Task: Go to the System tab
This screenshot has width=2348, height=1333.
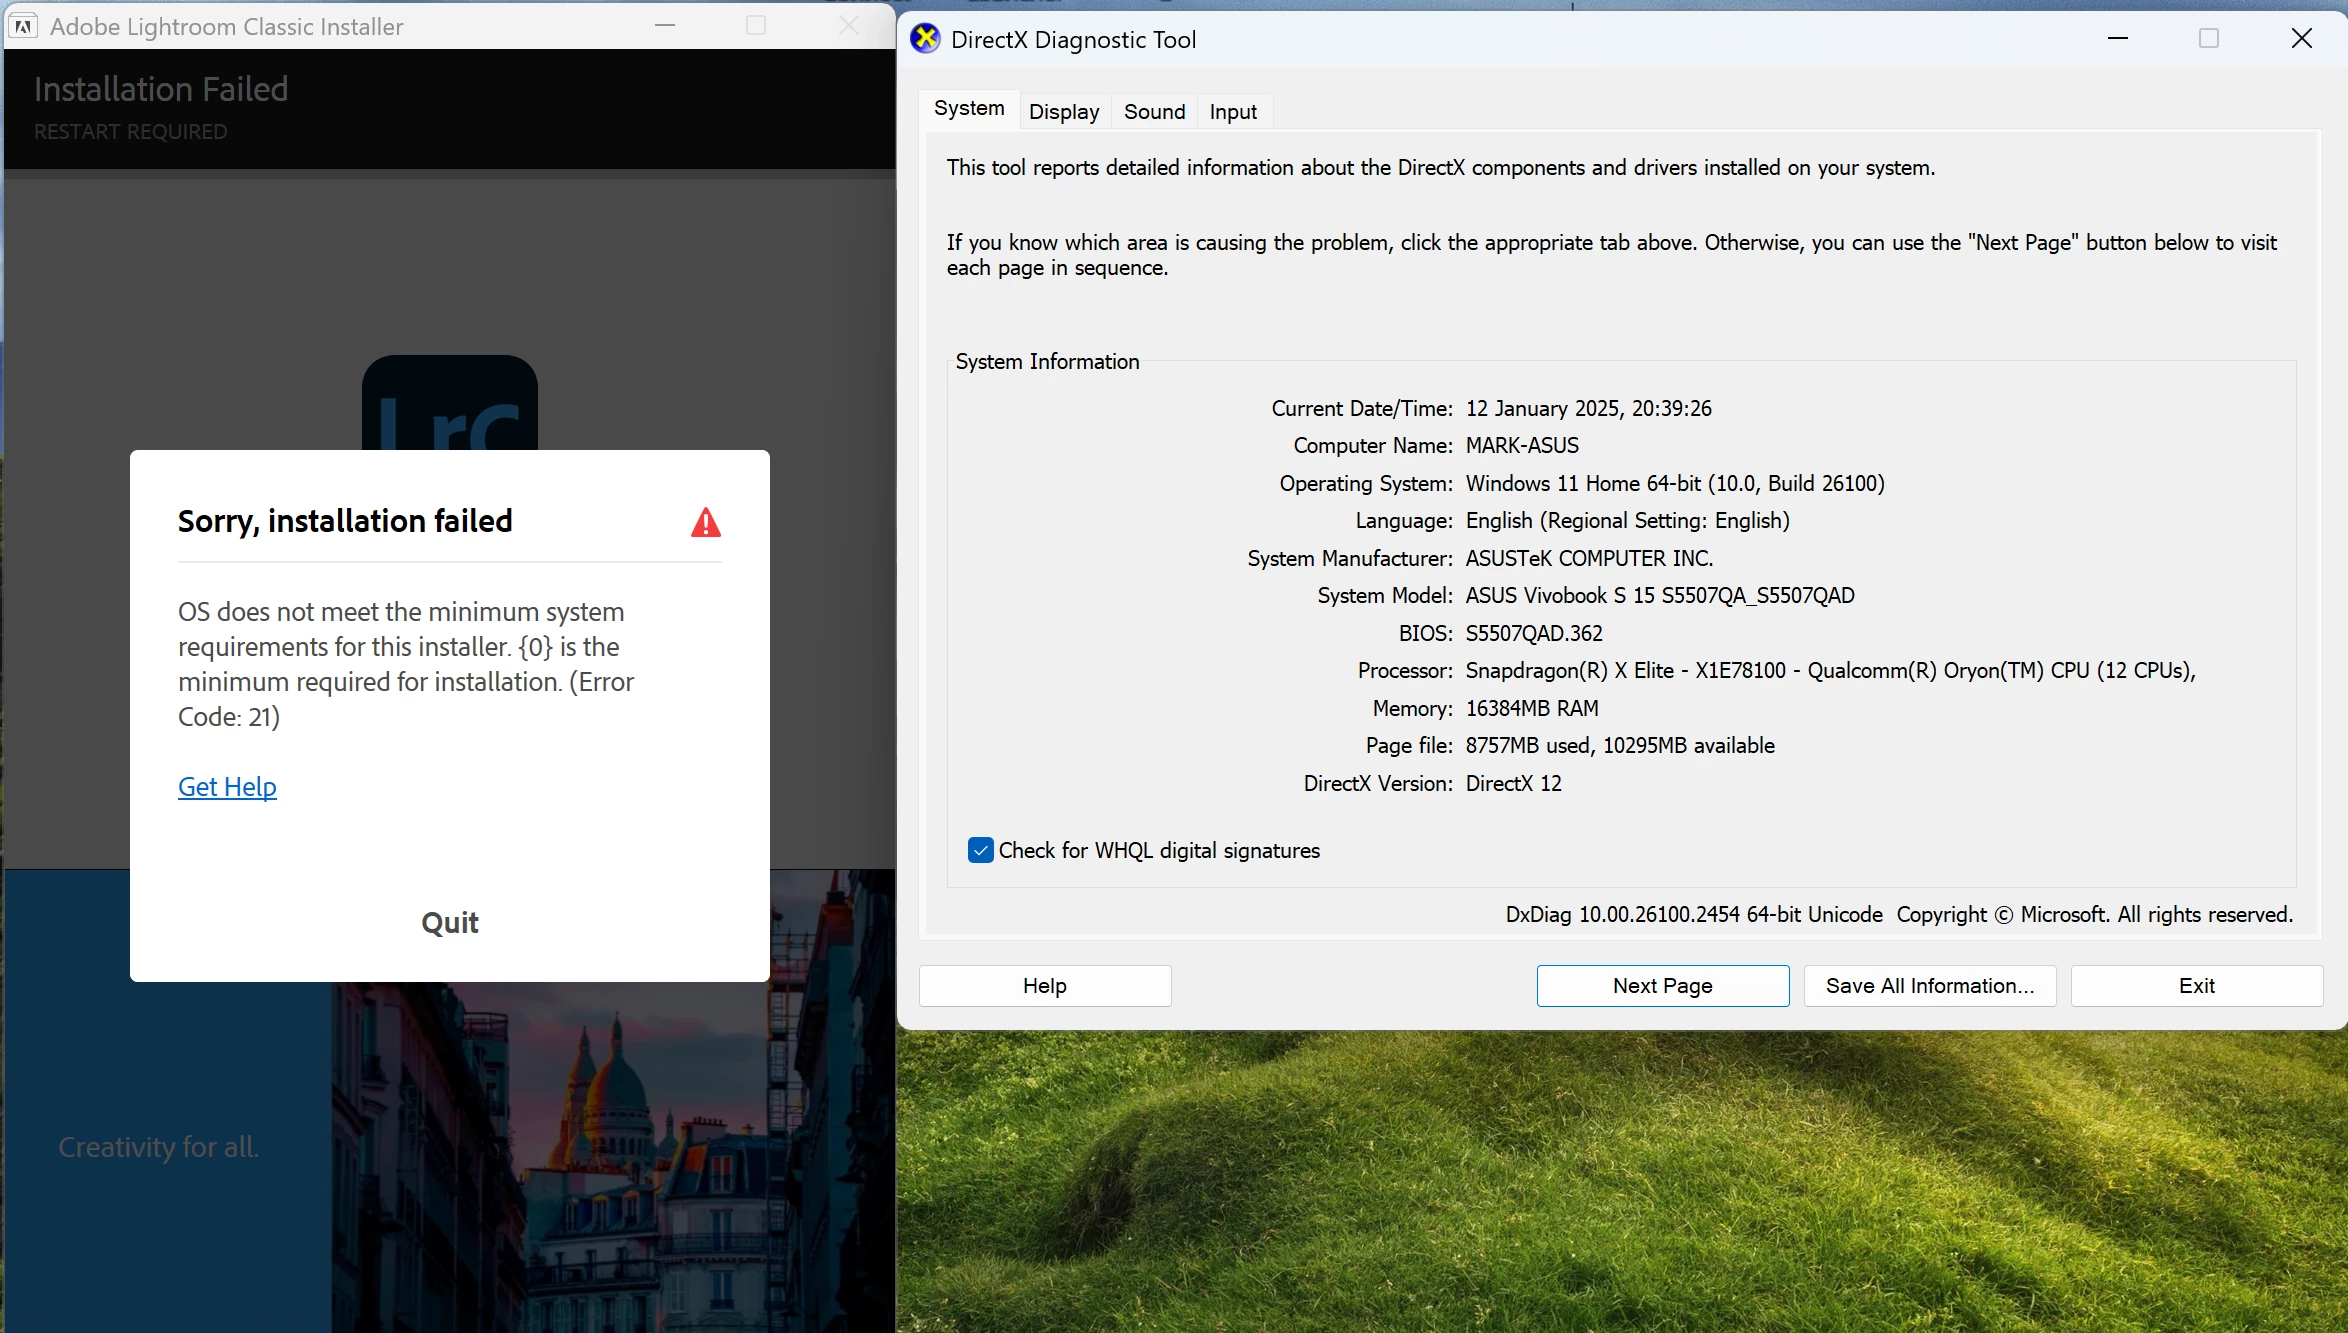Action: coord(968,109)
